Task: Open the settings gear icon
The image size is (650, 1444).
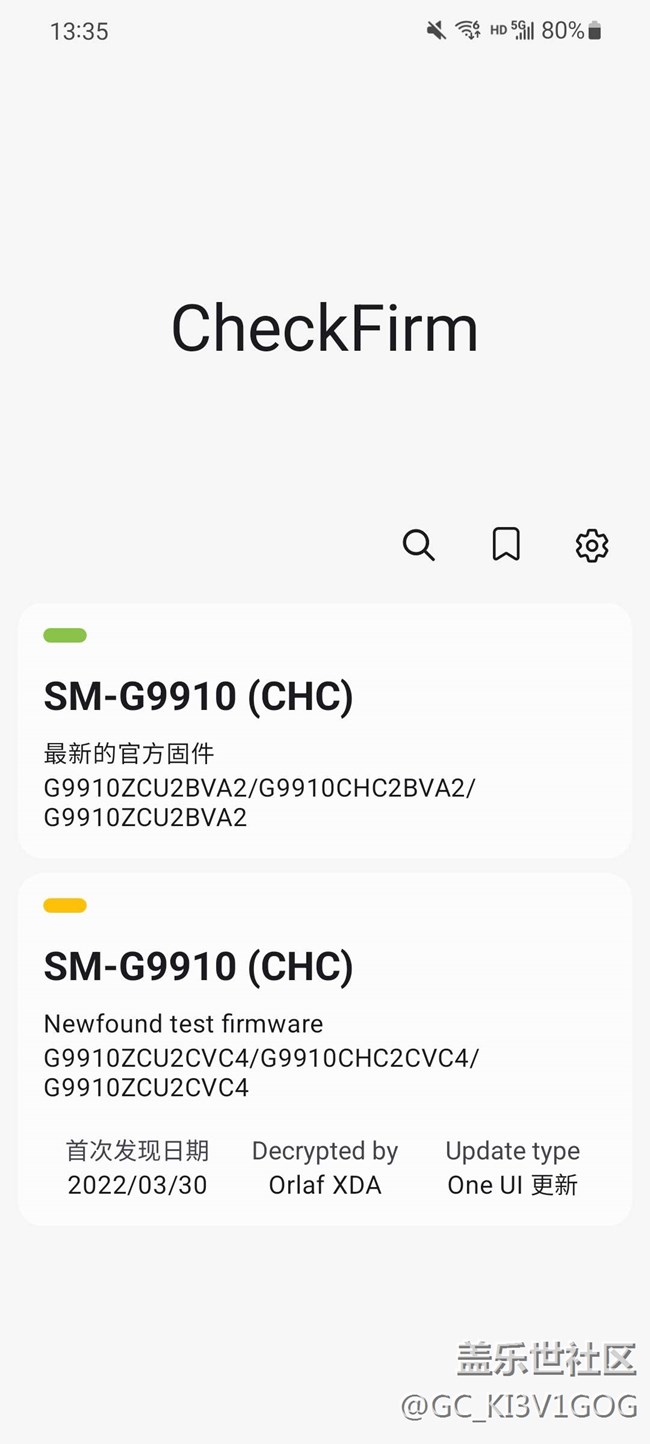Action: tap(592, 545)
